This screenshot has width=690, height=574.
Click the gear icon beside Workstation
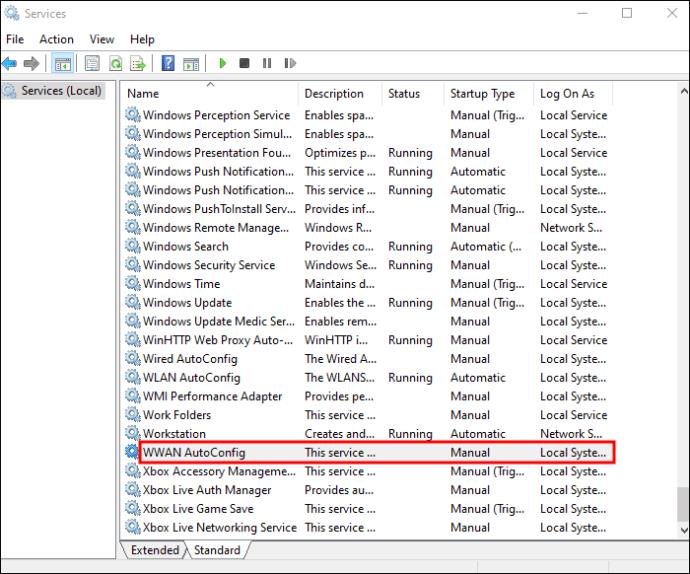tap(132, 433)
